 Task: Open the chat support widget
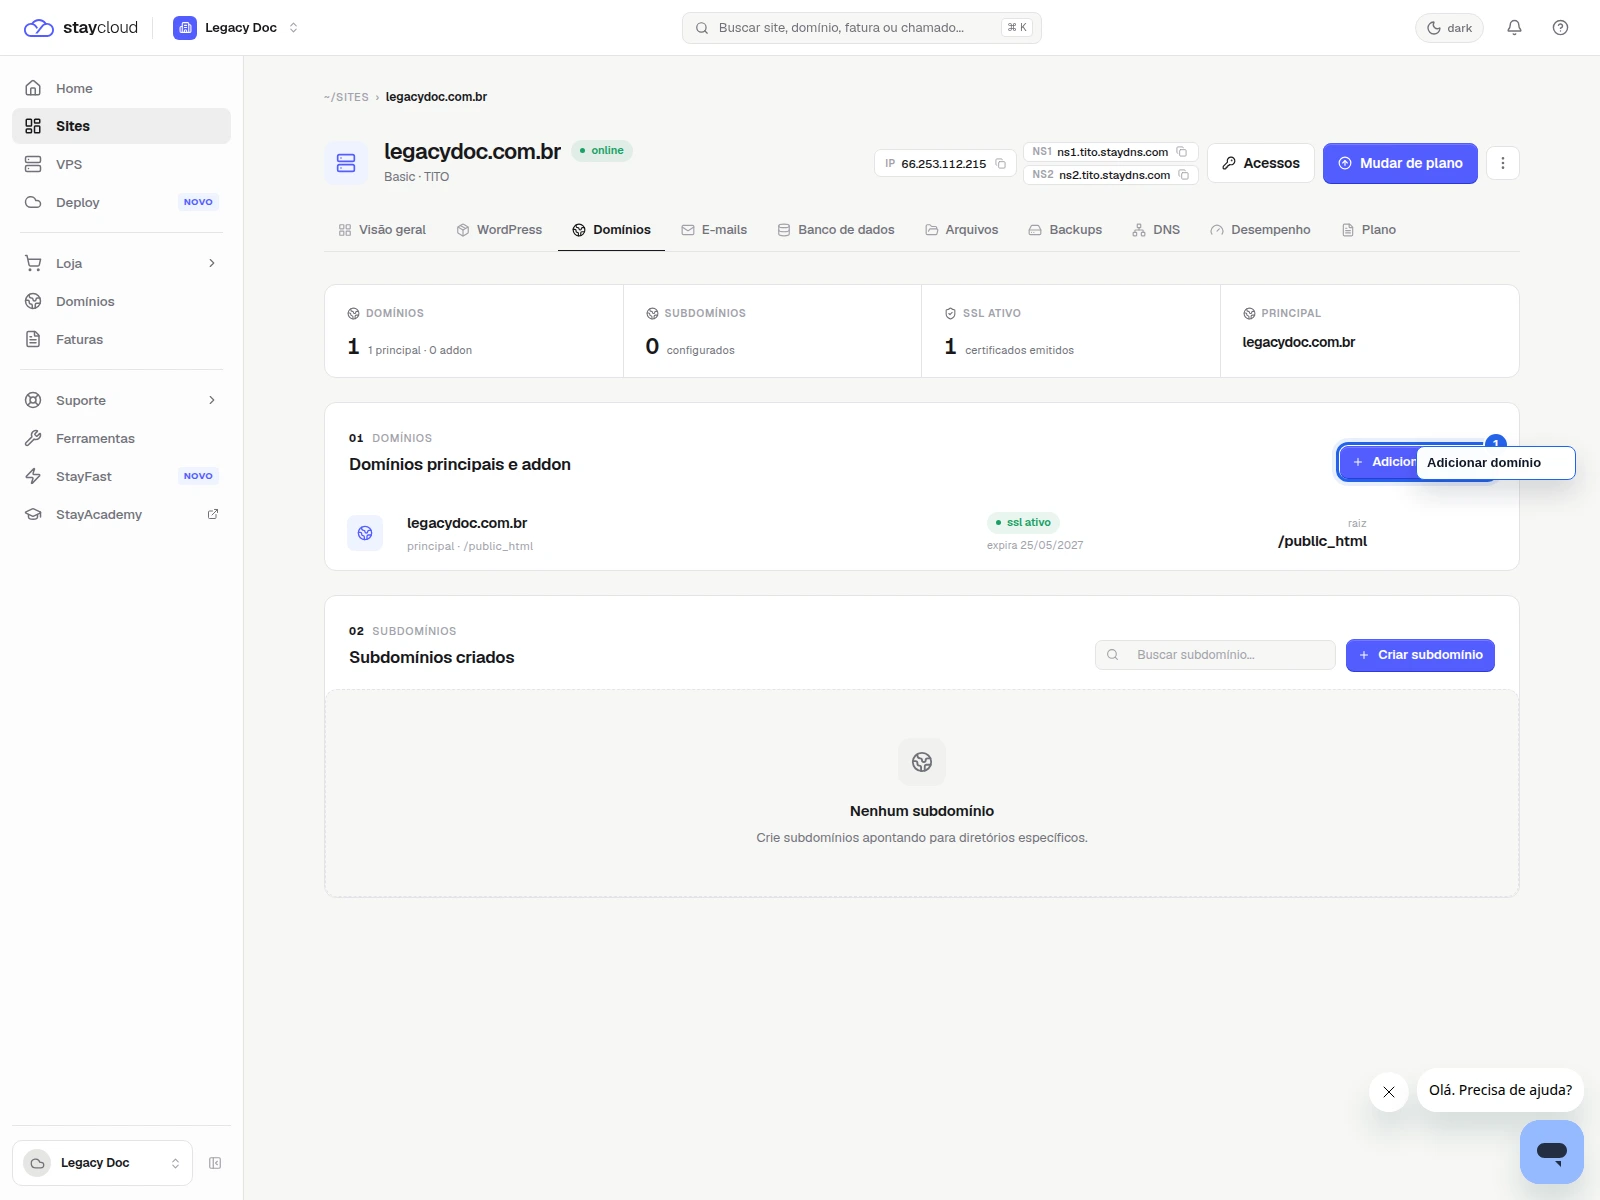[x=1552, y=1152]
